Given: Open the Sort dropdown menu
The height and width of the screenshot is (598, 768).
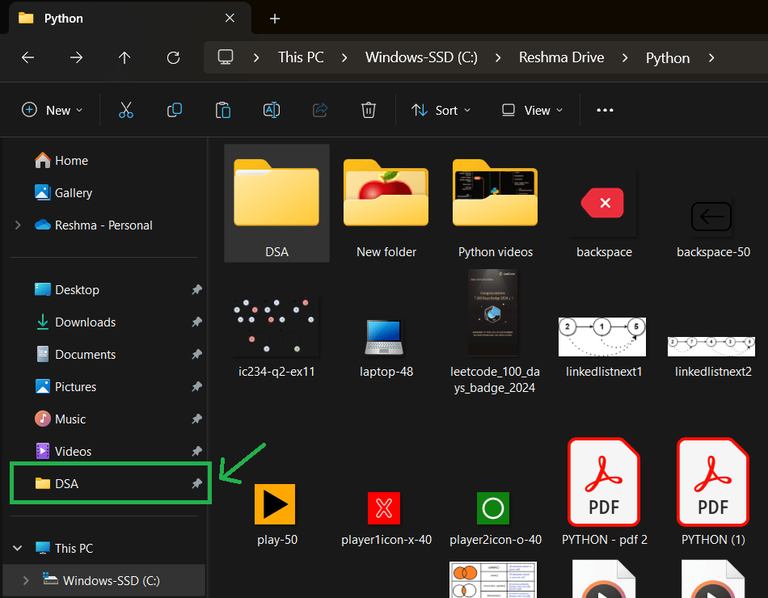Looking at the screenshot, I should [x=443, y=110].
